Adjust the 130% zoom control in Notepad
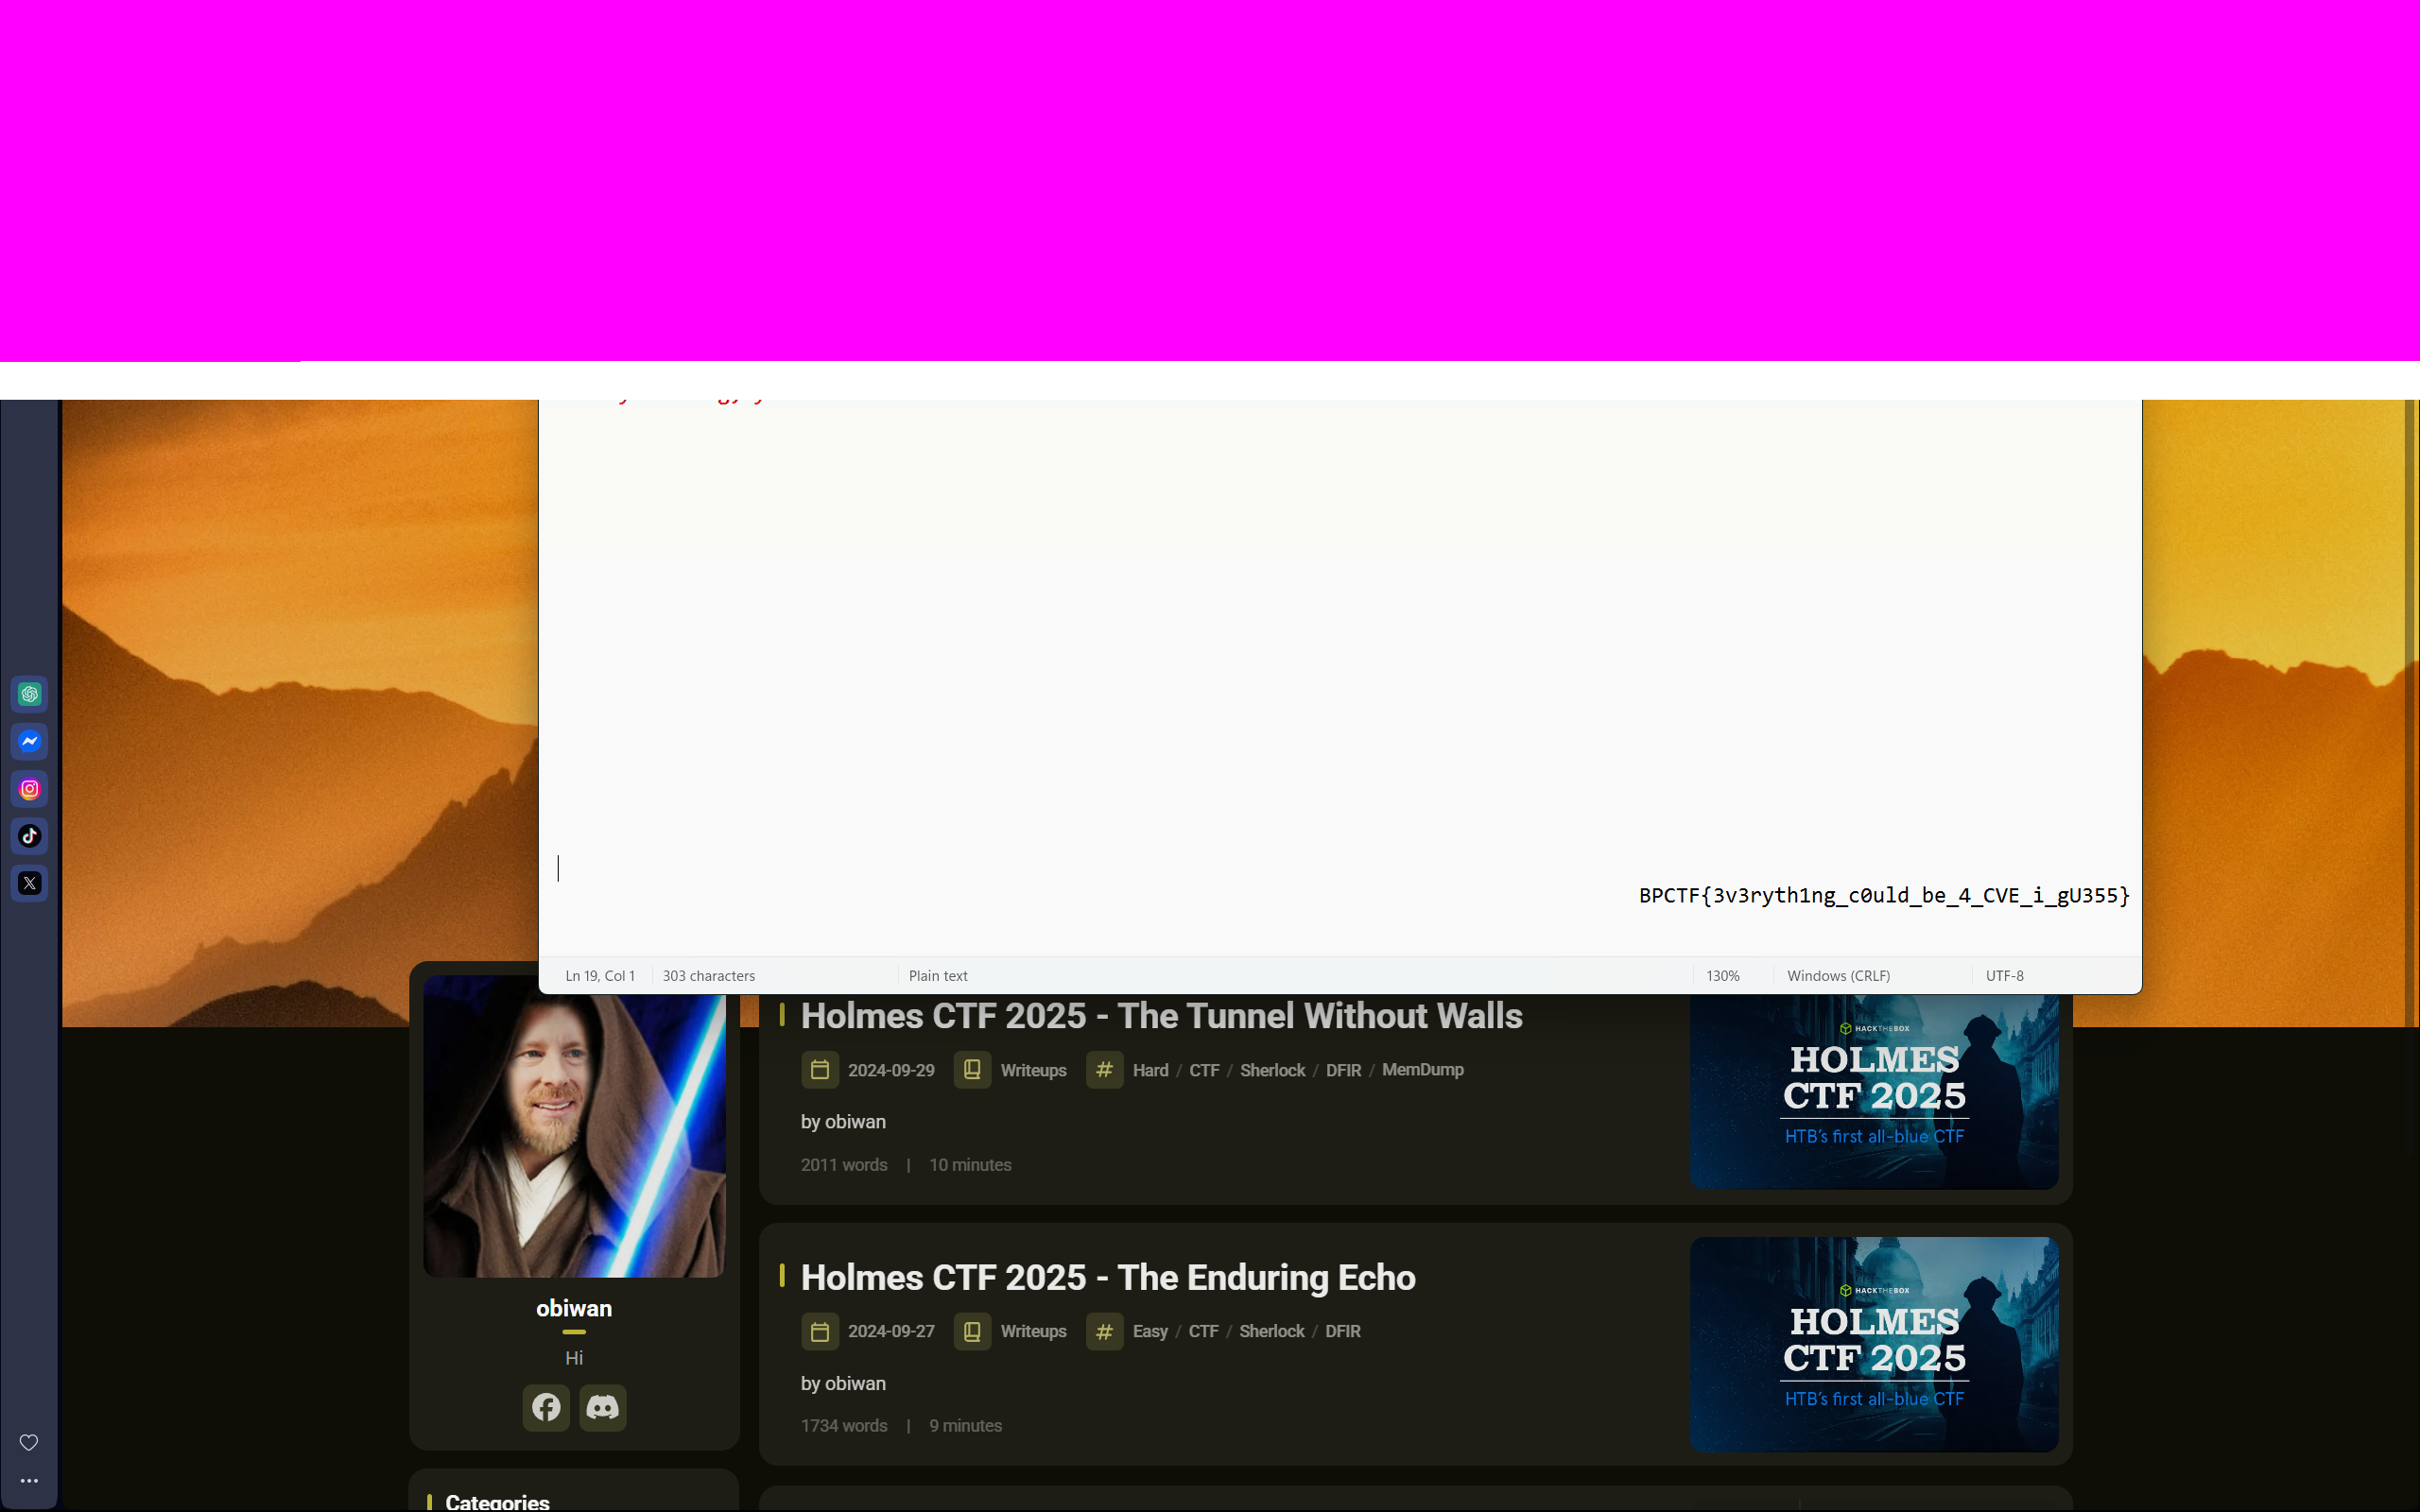 (1723, 975)
